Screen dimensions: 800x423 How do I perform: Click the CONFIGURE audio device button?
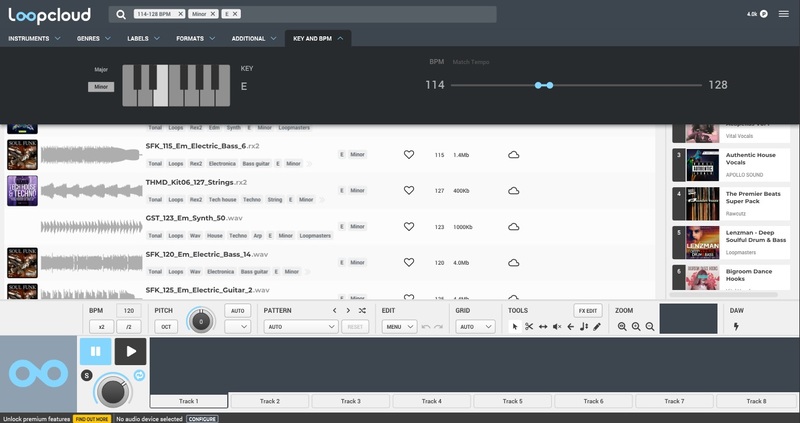tap(202, 419)
